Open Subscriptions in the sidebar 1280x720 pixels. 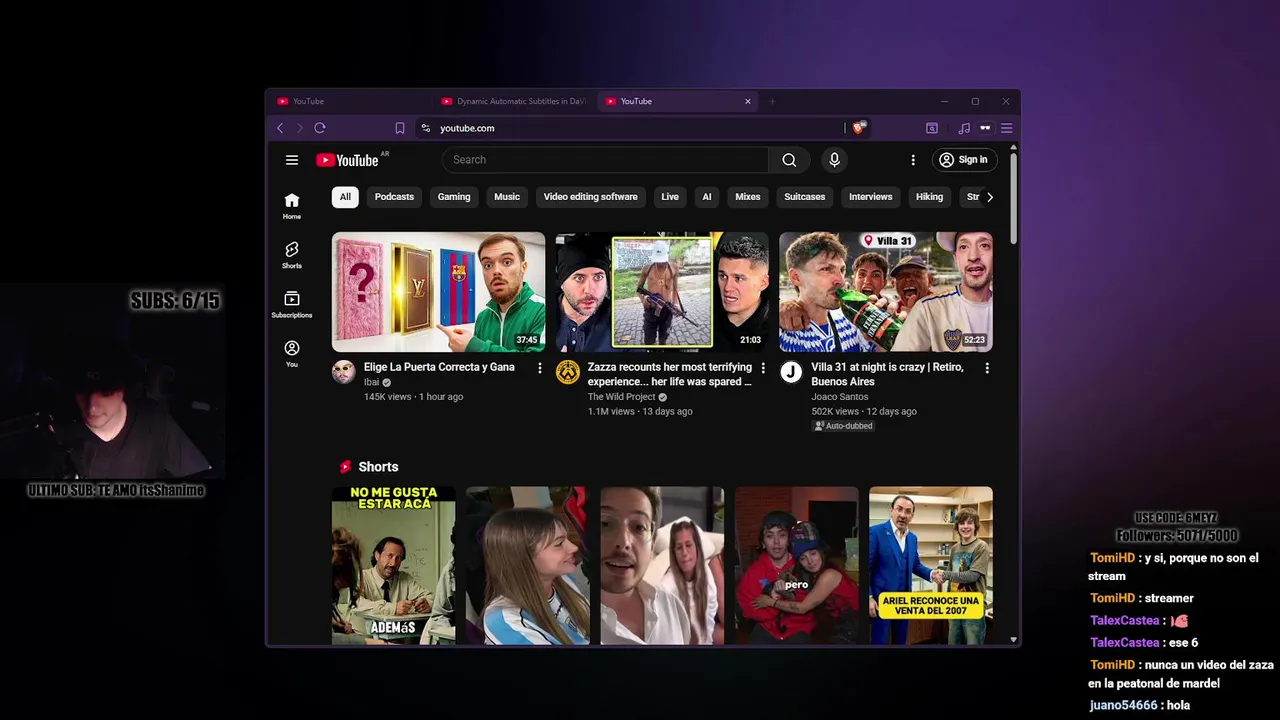[x=292, y=305]
